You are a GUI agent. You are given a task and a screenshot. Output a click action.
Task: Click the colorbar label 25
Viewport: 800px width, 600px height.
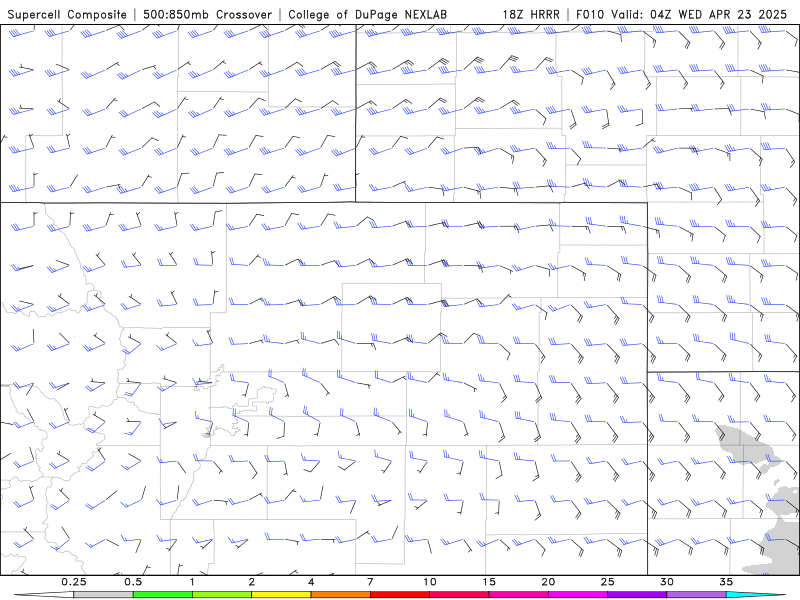point(607,582)
